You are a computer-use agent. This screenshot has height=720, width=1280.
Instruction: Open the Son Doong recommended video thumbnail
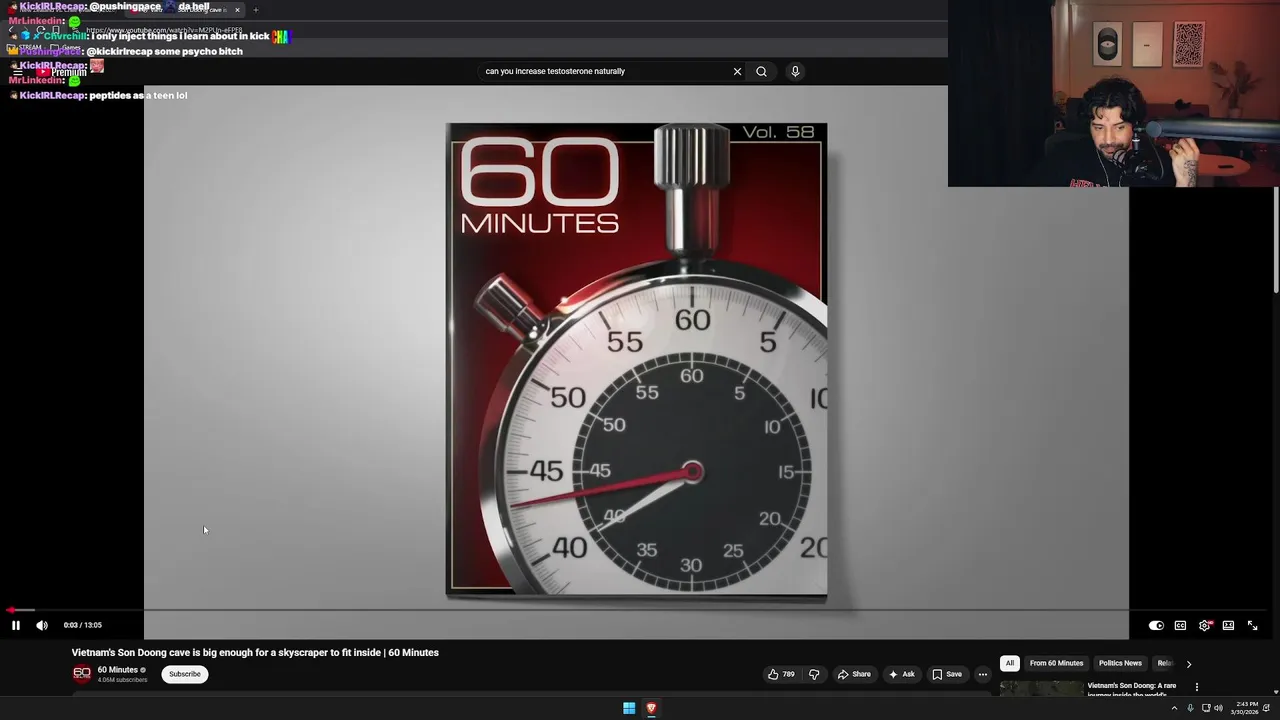pos(1041,689)
